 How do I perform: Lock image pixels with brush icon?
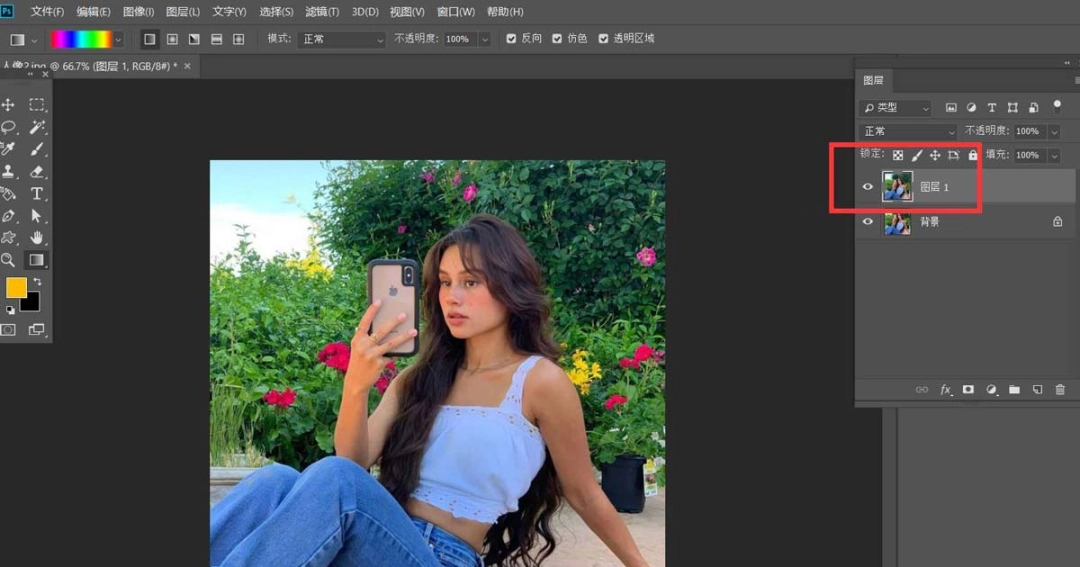pos(917,156)
